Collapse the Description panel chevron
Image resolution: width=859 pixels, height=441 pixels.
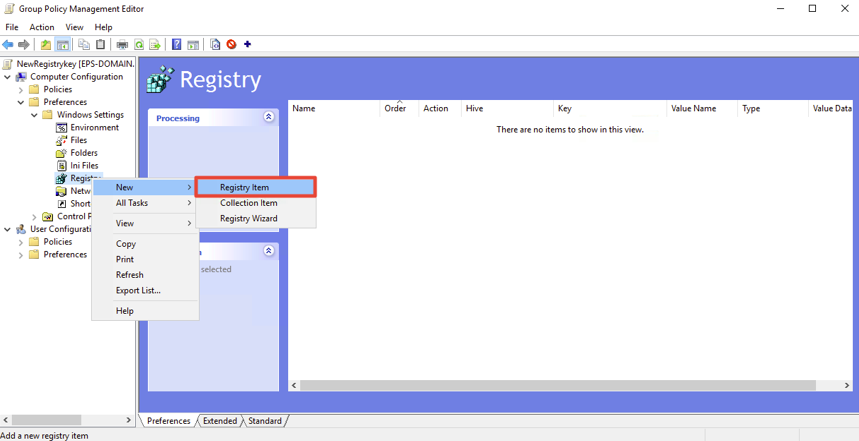[x=268, y=250]
